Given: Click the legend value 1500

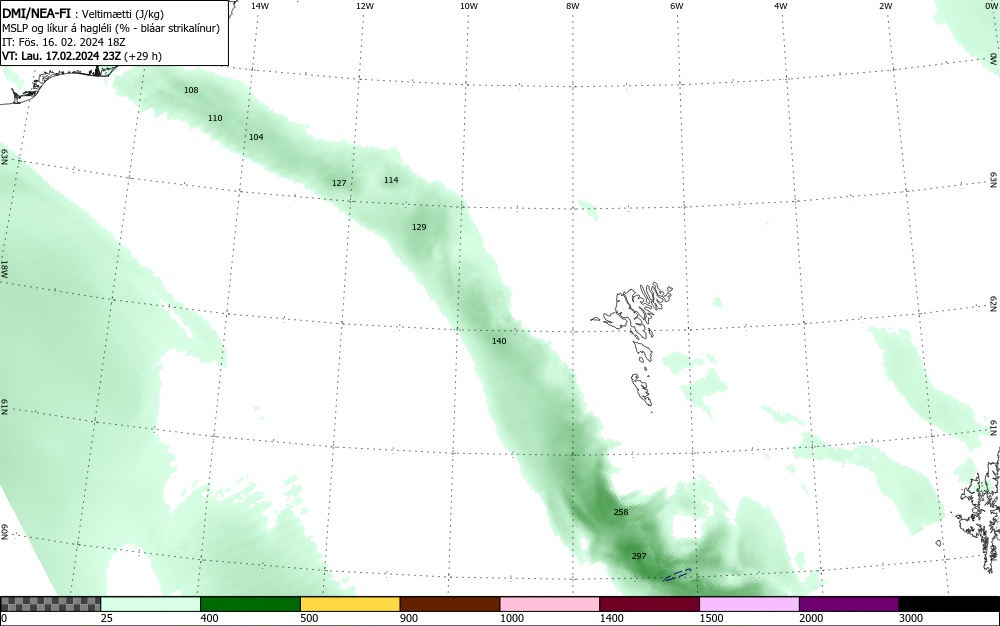Looking at the screenshot, I should 711,618.
